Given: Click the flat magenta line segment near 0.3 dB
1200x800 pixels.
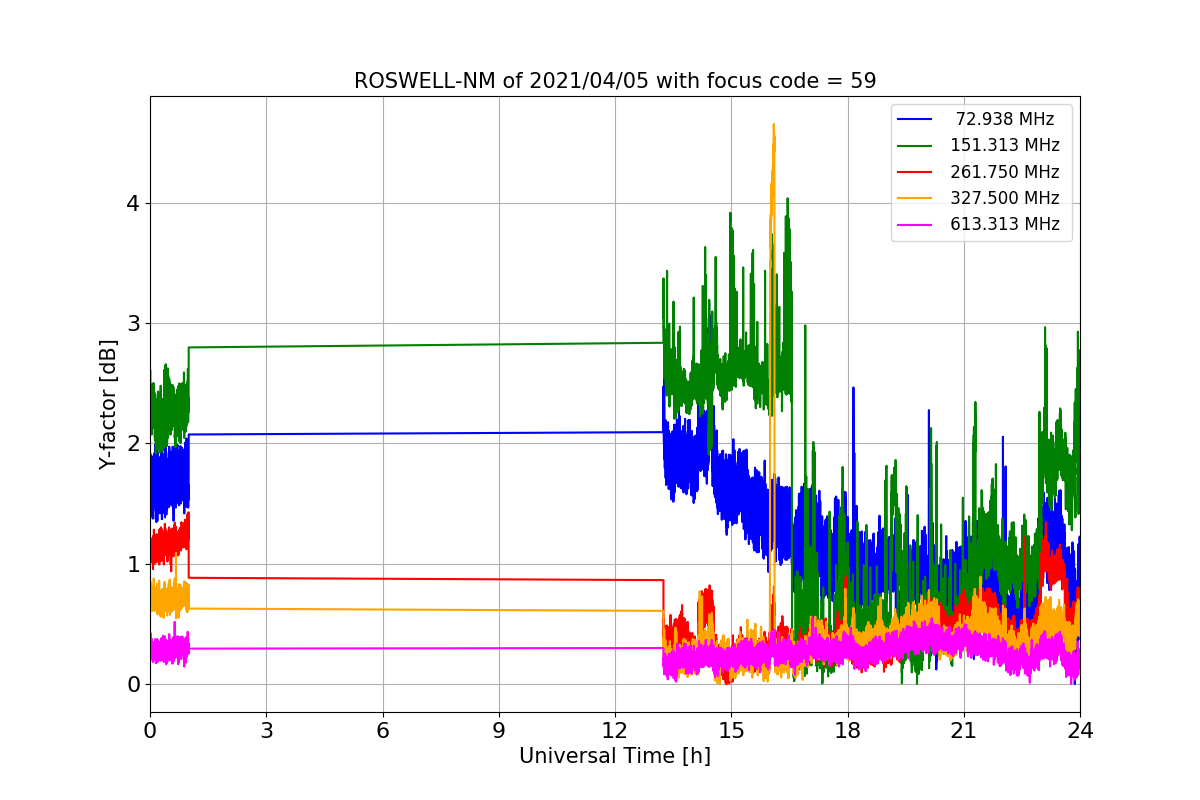Looking at the screenshot, I should (x=425, y=648).
